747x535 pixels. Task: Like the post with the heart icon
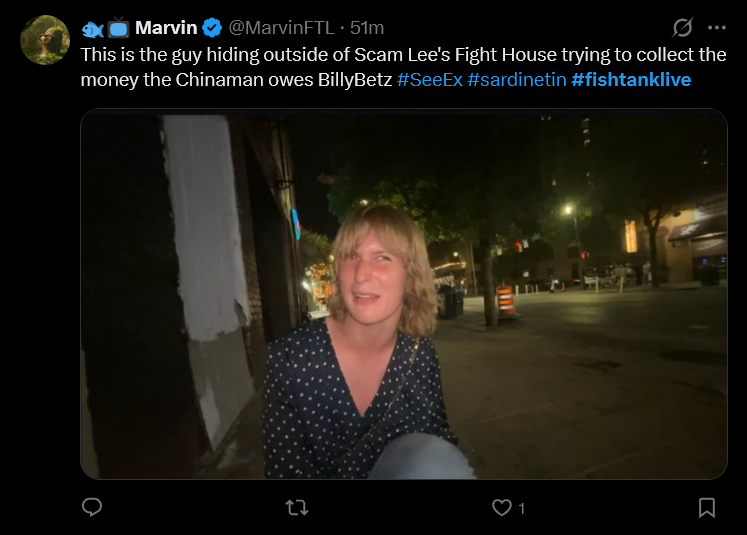[x=502, y=507]
